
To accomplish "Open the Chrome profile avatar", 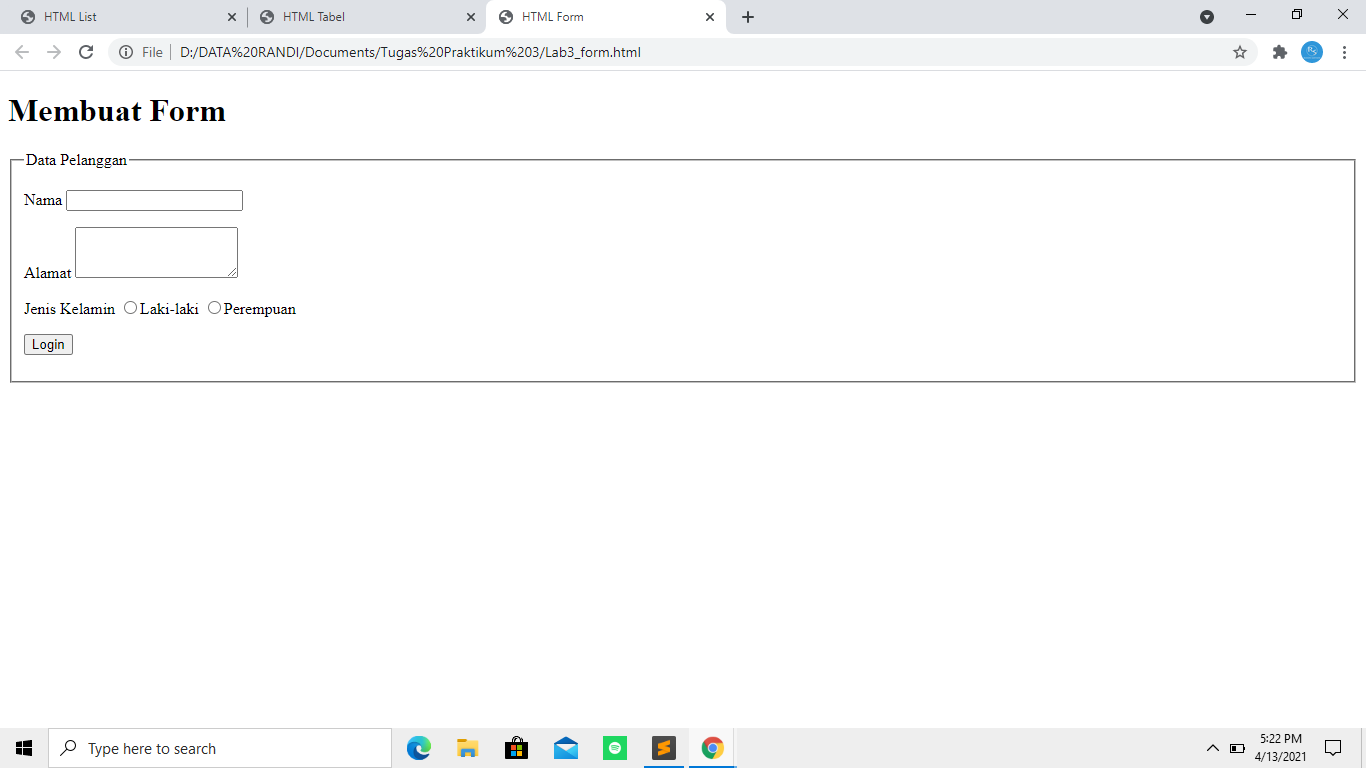I will [1312, 51].
